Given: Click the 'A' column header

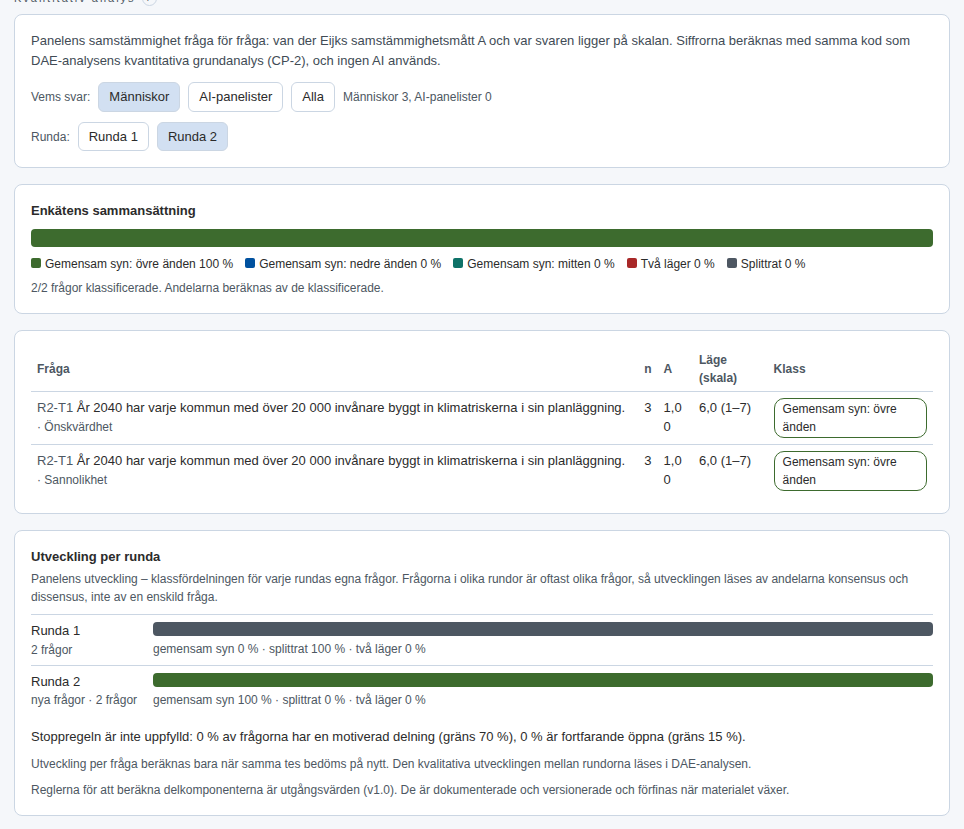Looking at the screenshot, I should (x=668, y=369).
